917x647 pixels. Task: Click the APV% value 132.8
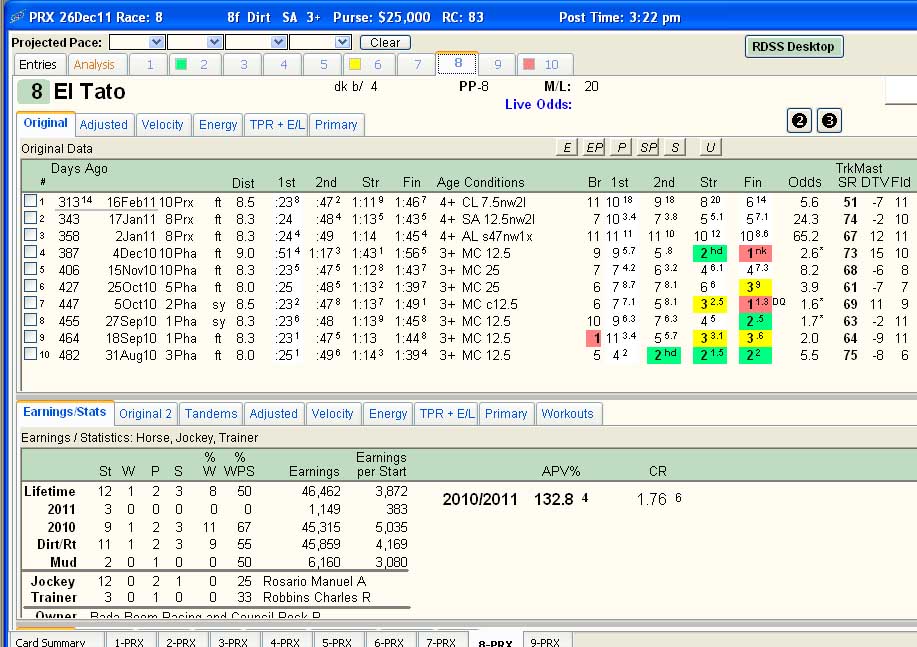pyautogui.click(x=554, y=499)
